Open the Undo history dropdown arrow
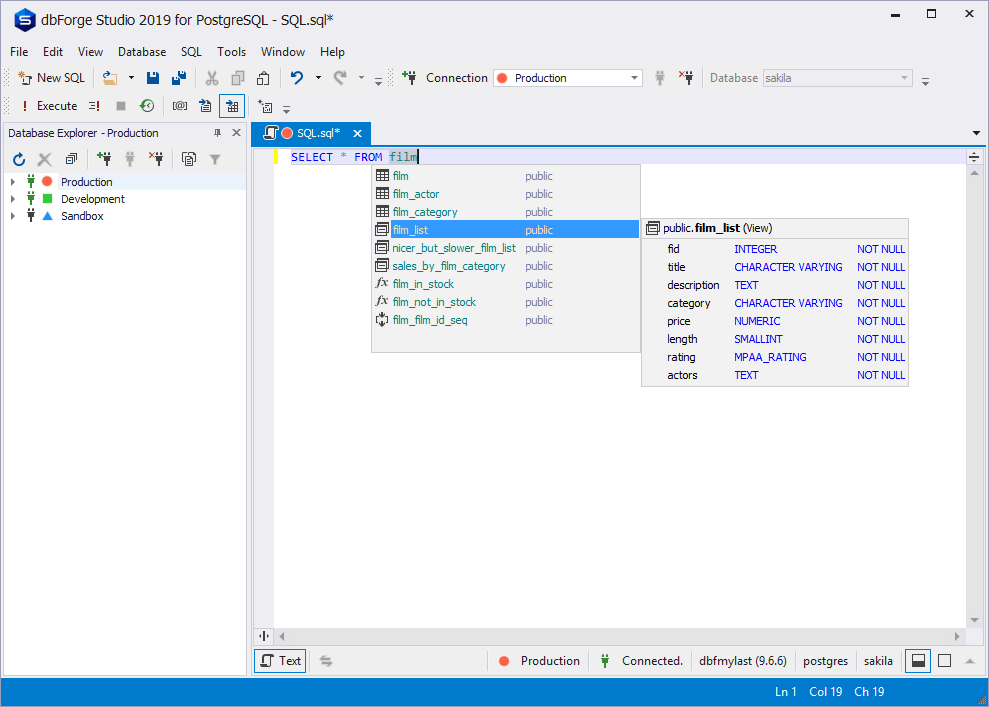The image size is (989, 707). pos(319,78)
